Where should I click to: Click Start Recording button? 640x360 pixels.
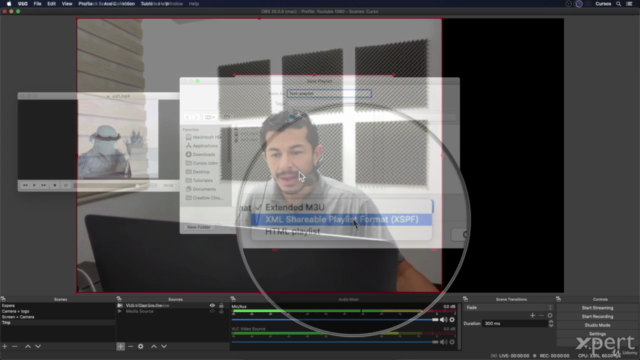(x=597, y=316)
